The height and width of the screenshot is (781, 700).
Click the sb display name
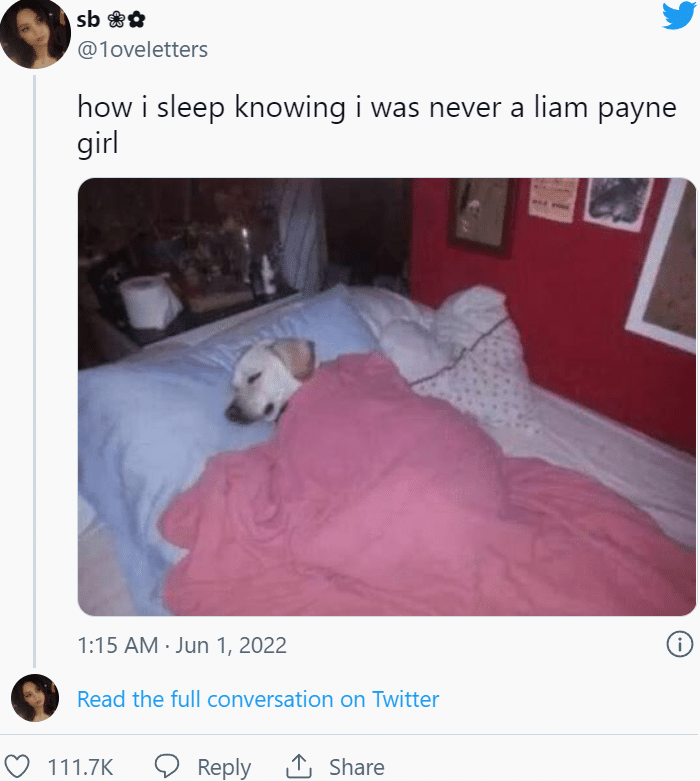coord(88,19)
